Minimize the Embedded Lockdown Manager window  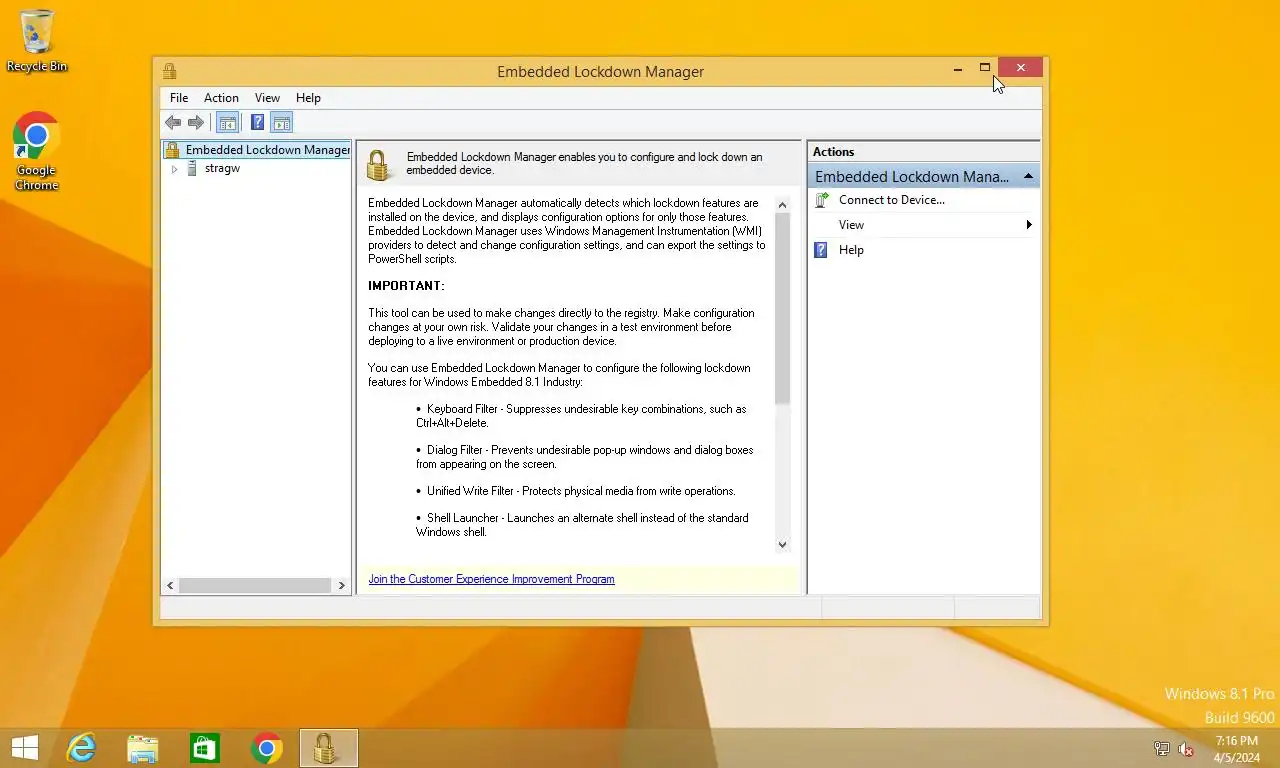[958, 68]
